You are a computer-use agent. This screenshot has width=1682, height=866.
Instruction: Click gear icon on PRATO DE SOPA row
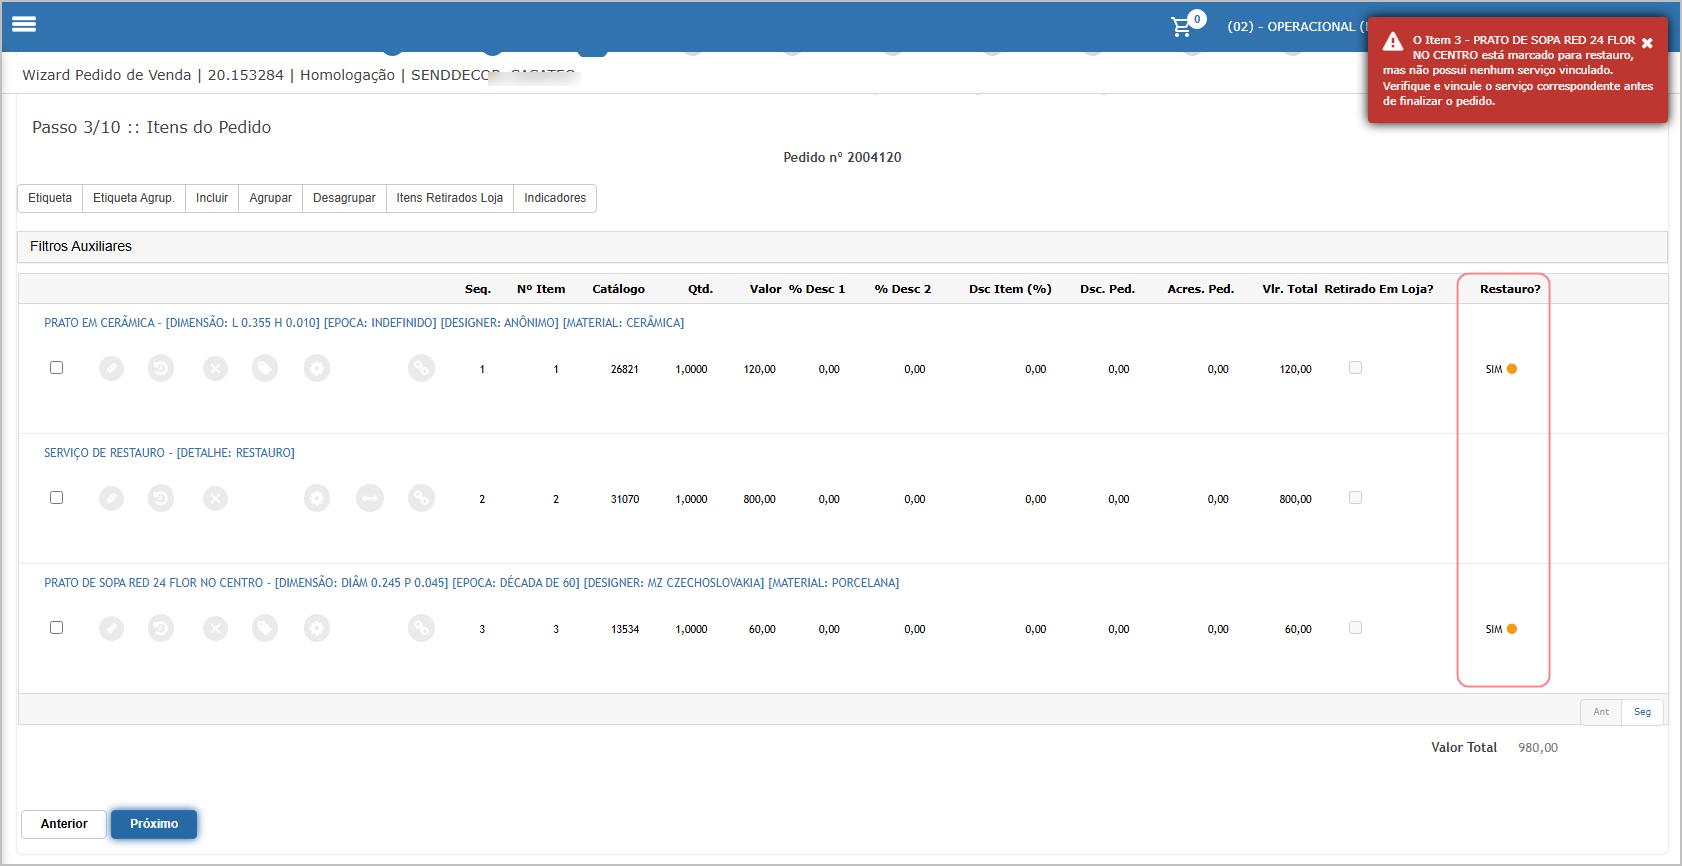tap(317, 628)
